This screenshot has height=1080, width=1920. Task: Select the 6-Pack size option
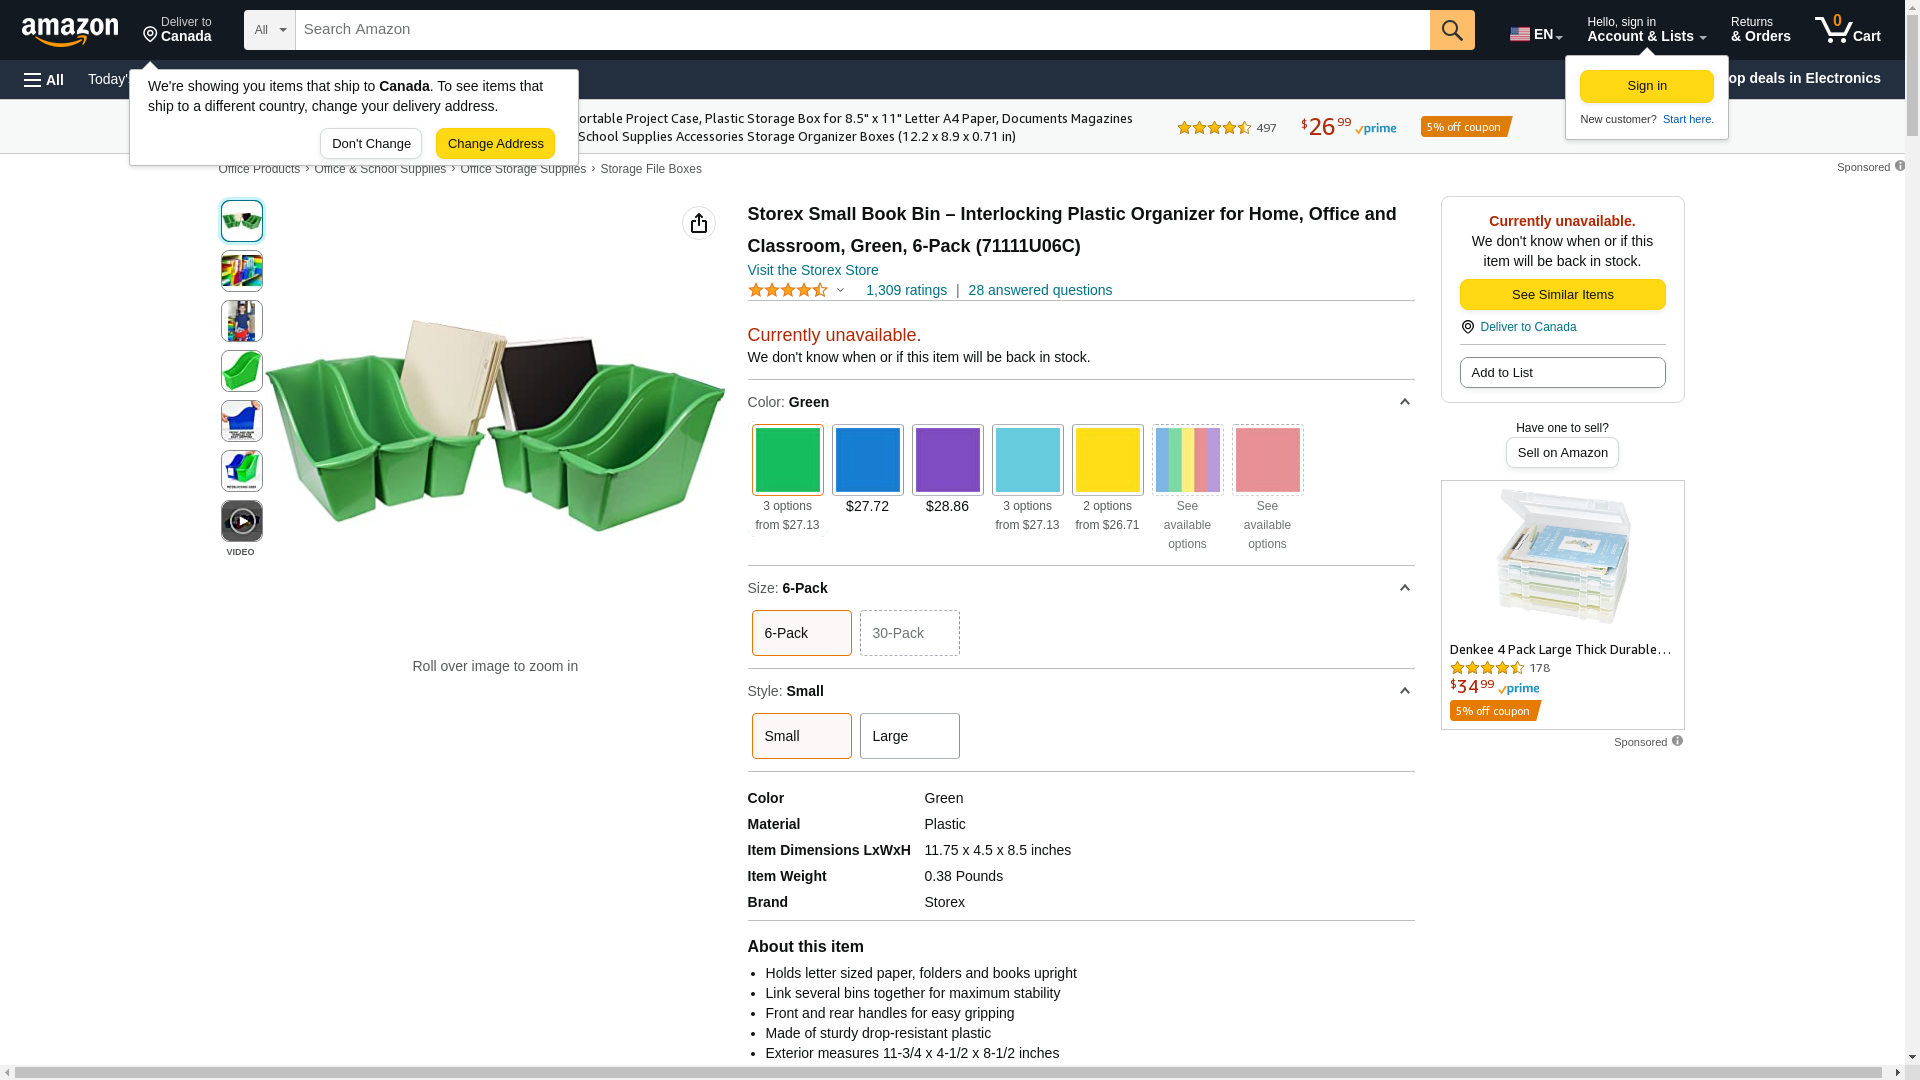[x=802, y=633]
